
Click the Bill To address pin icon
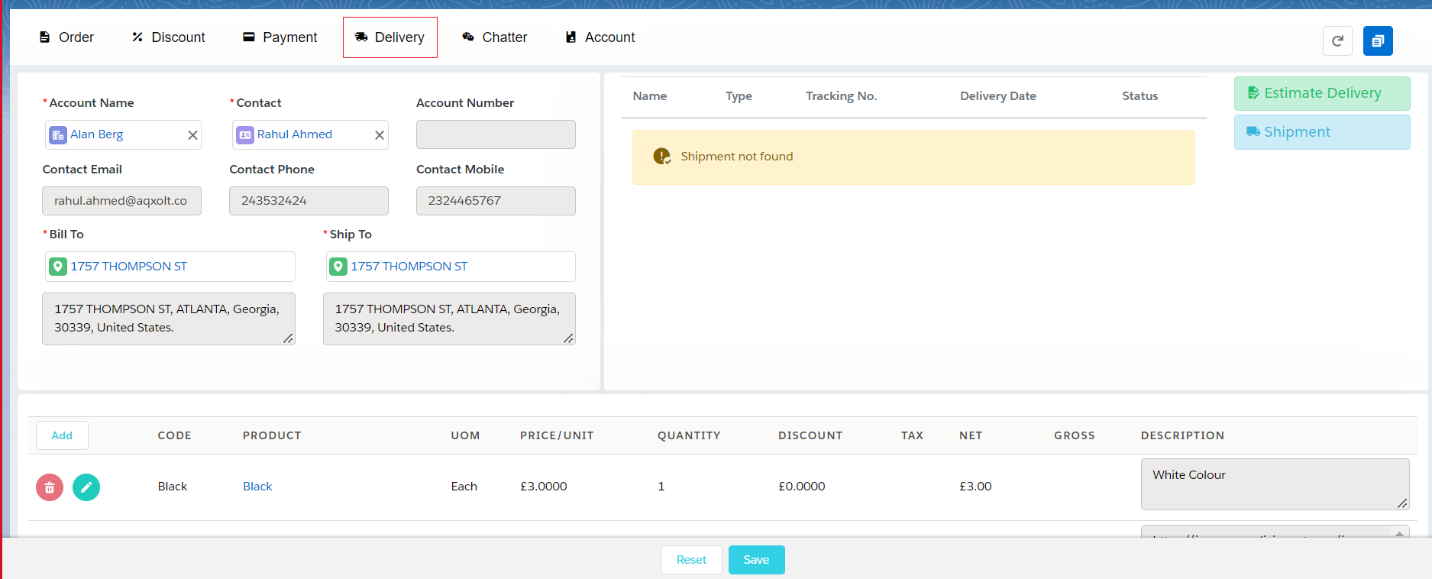click(x=58, y=267)
